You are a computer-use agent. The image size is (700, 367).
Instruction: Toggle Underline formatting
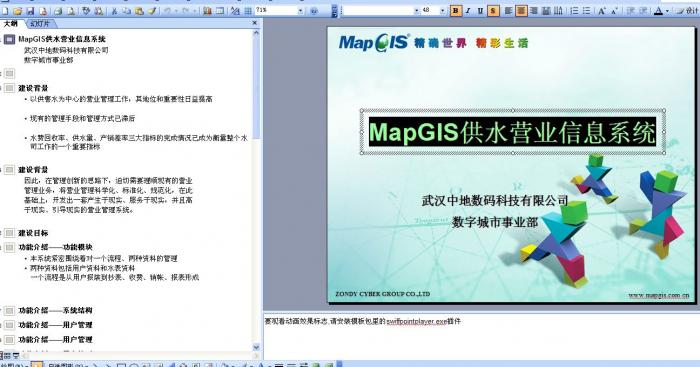(x=480, y=11)
